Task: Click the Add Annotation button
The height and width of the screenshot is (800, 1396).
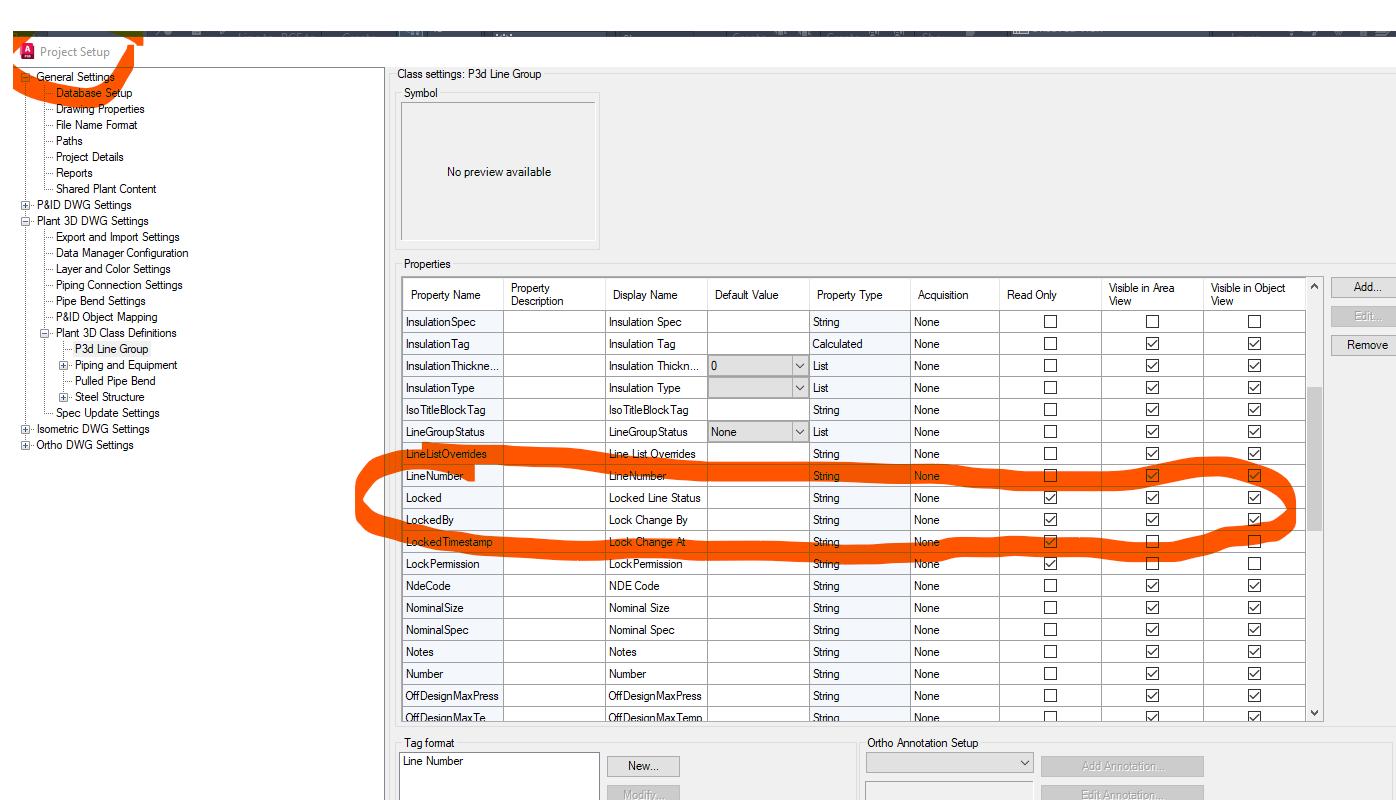Action: point(1122,765)
